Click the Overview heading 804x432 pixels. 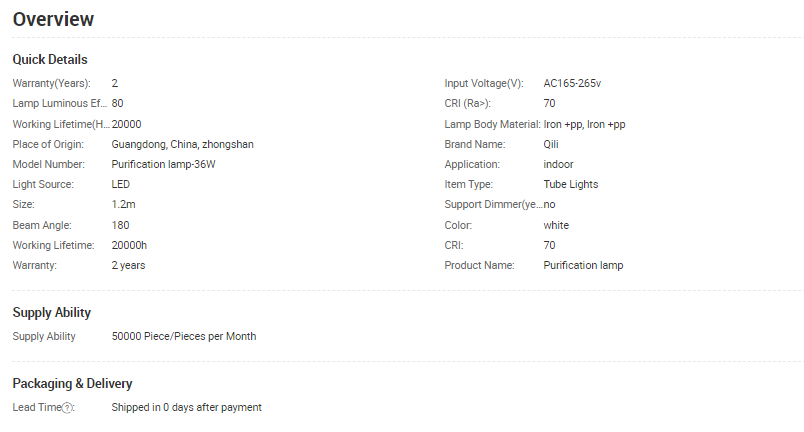pyautogui.click(x=53, y=19)
